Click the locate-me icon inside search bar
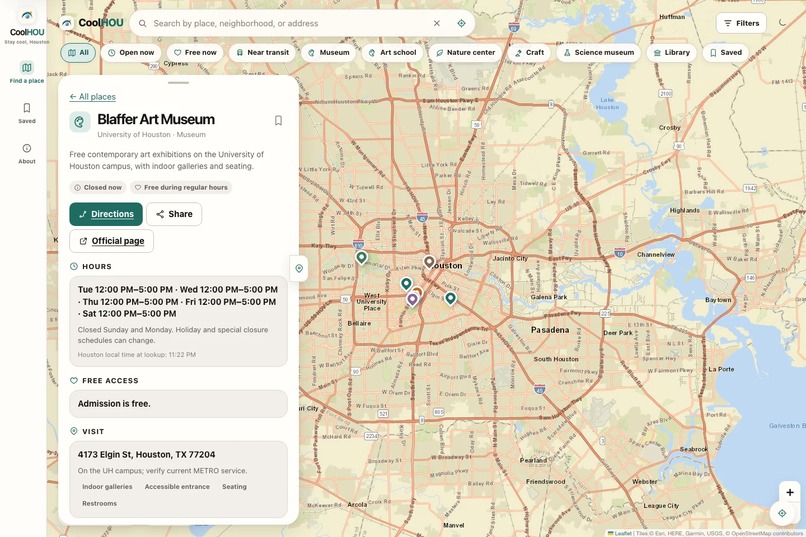This screenshot has width=806, height=537. click(x=461, y=23)
